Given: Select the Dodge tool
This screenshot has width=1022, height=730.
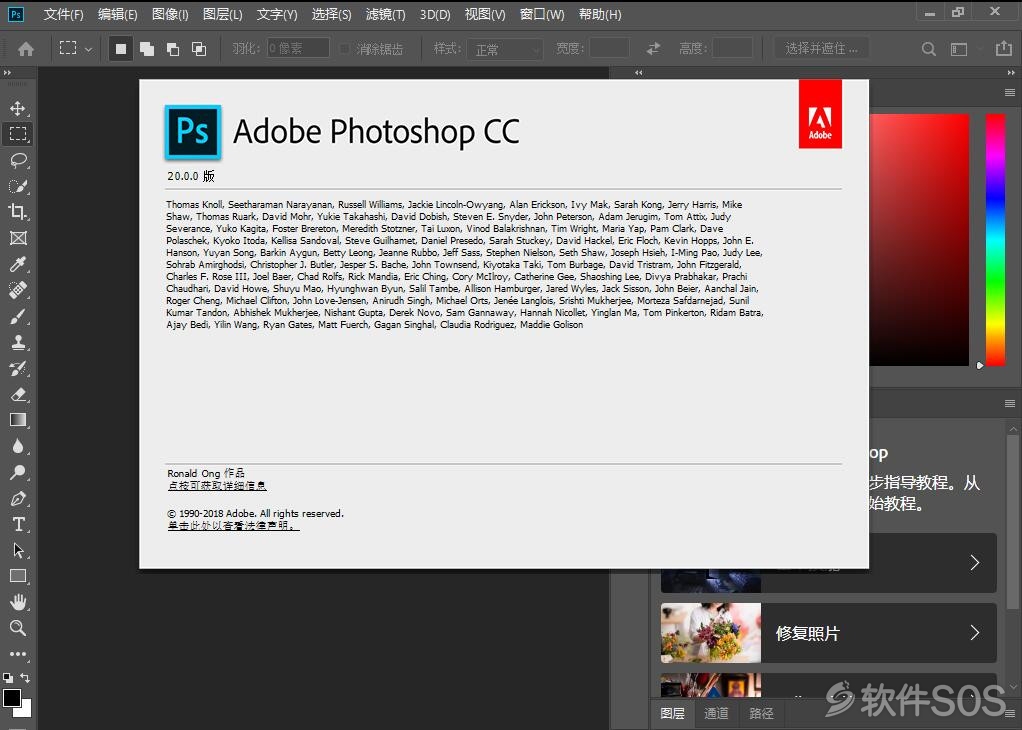Looking at the screenshot, I should [18, 473].
